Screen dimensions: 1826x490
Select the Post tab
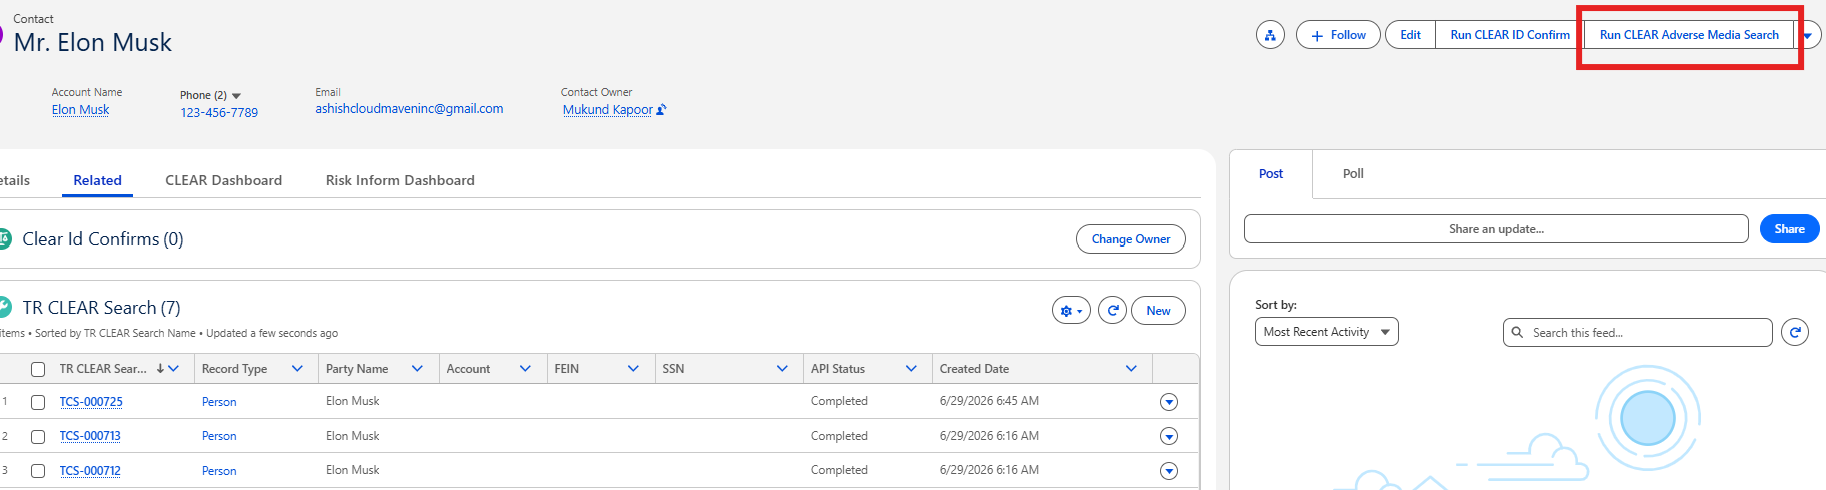click(x=1271, y=174)
